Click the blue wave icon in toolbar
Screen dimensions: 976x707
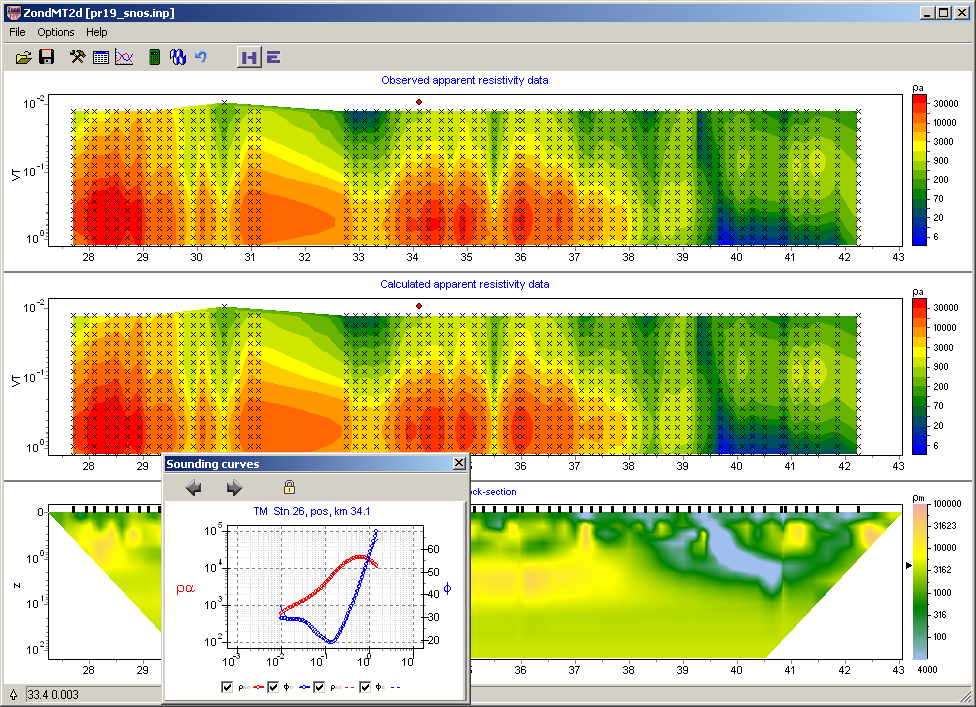(178, 58)
